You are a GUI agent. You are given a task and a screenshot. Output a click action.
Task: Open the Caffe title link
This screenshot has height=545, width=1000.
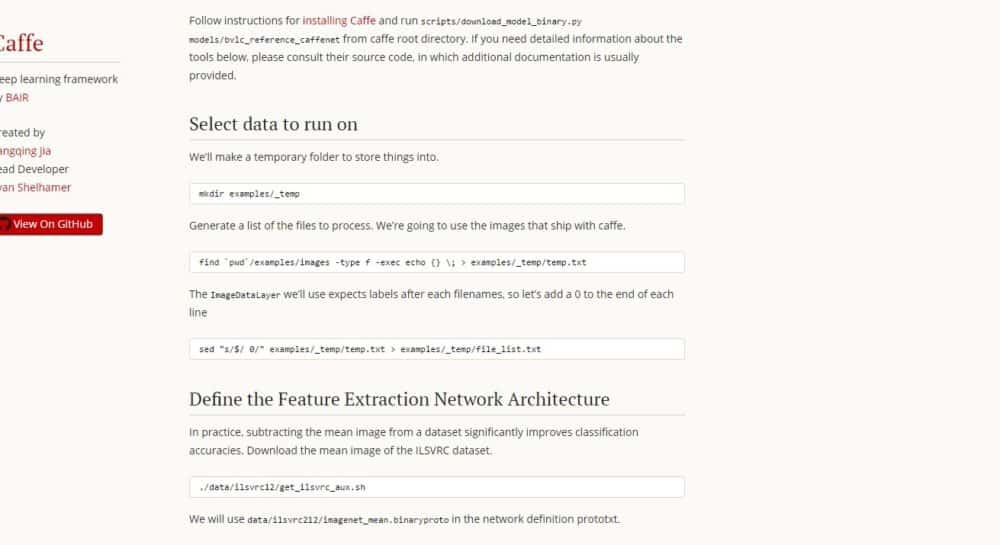click(x=20, y=43)
